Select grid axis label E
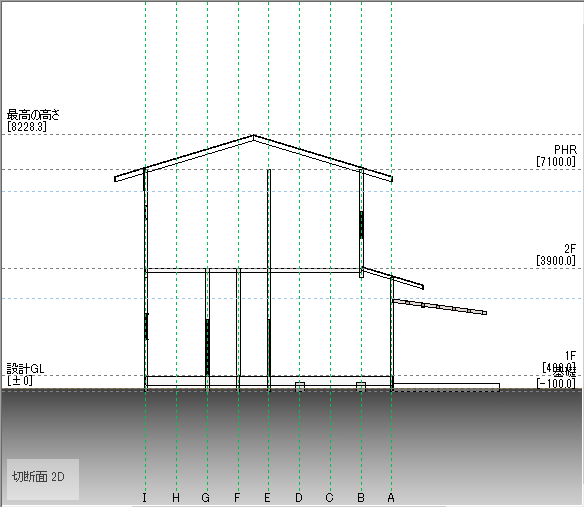The height and width of the screenshot is (507, 584). 267,498
